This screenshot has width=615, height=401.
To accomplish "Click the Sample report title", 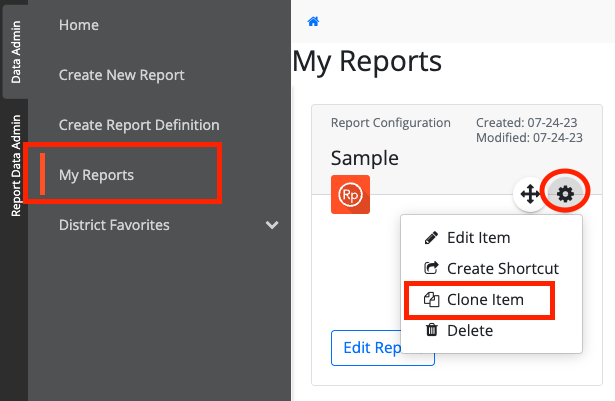I will pos(364,158).
